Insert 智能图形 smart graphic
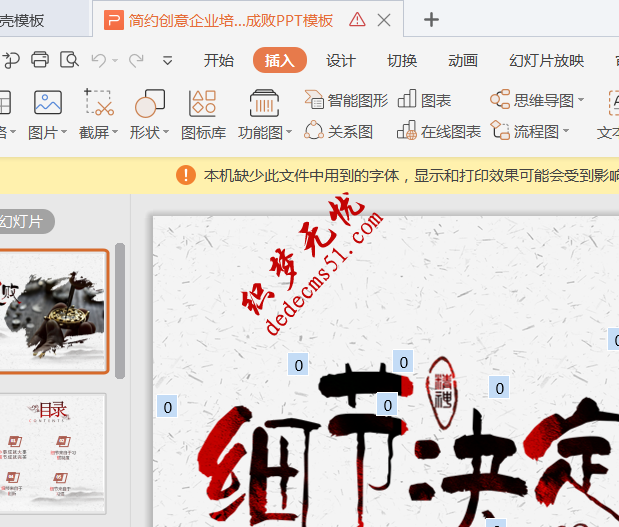619x527 pixels. click(346, 100)
